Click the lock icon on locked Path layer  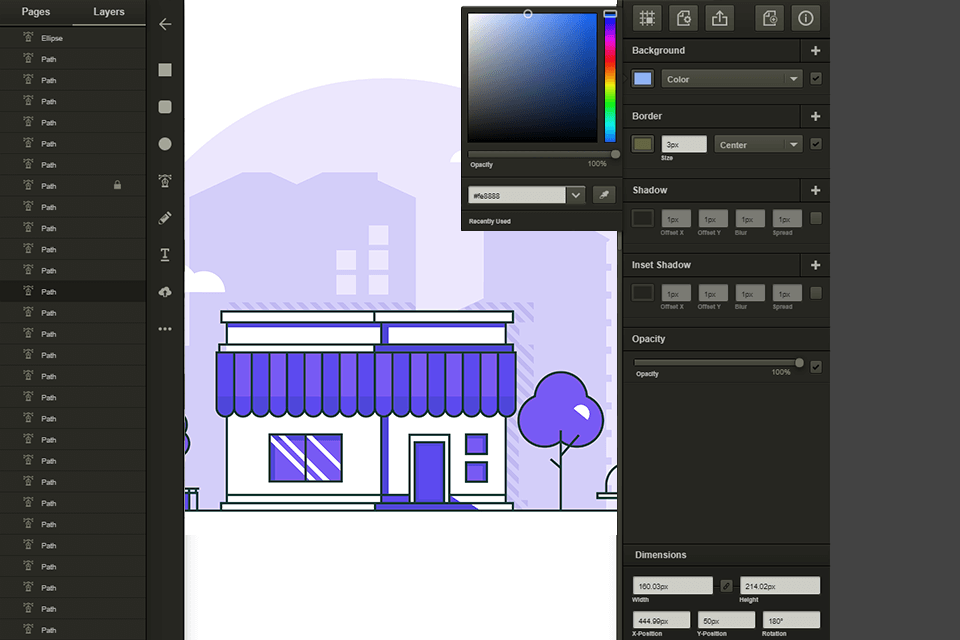[x=117, y=185]
